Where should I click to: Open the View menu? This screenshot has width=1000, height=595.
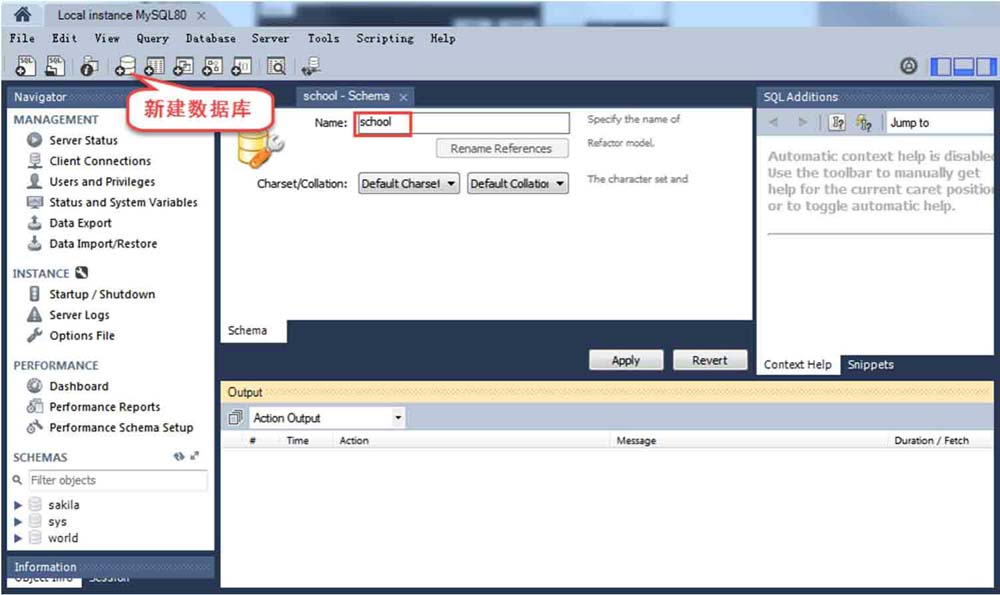click(107, 38)
